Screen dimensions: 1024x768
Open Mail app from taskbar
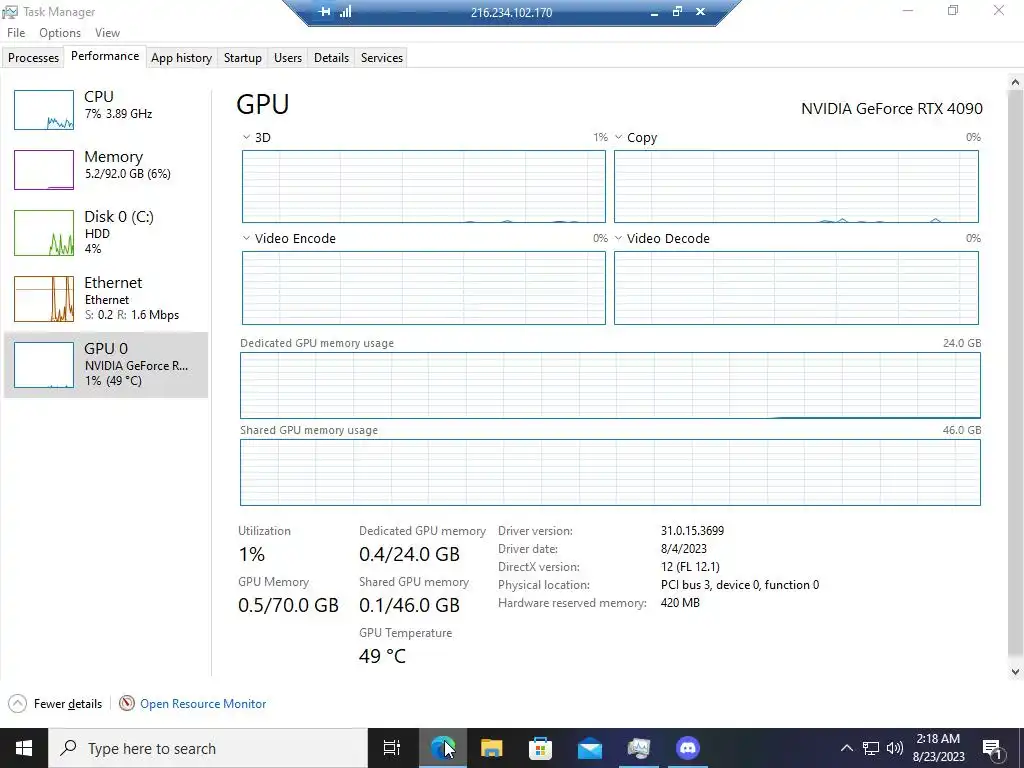click(589, 748)
